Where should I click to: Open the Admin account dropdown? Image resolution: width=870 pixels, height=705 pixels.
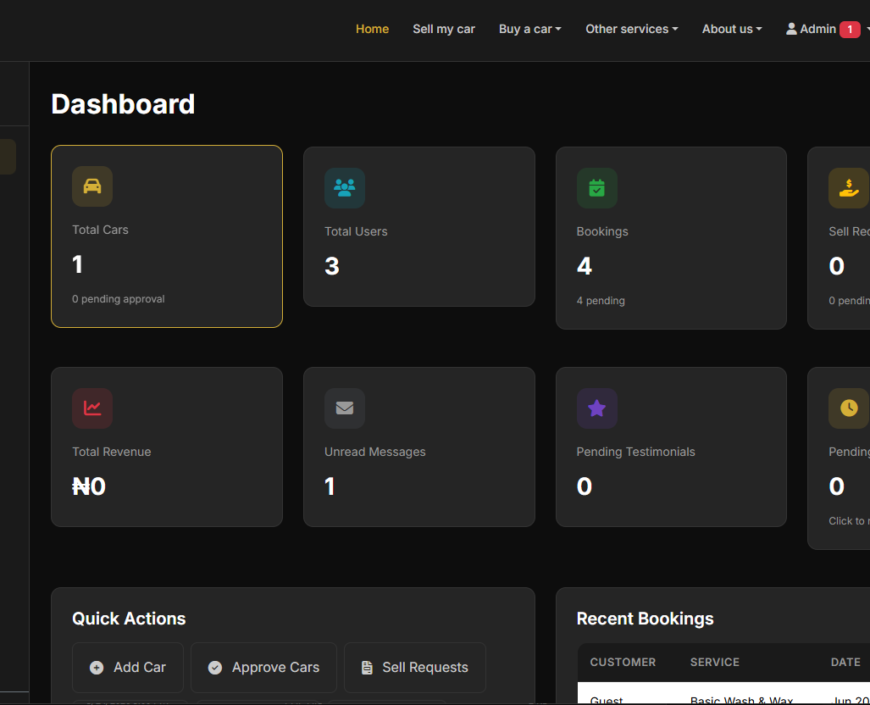827,29
